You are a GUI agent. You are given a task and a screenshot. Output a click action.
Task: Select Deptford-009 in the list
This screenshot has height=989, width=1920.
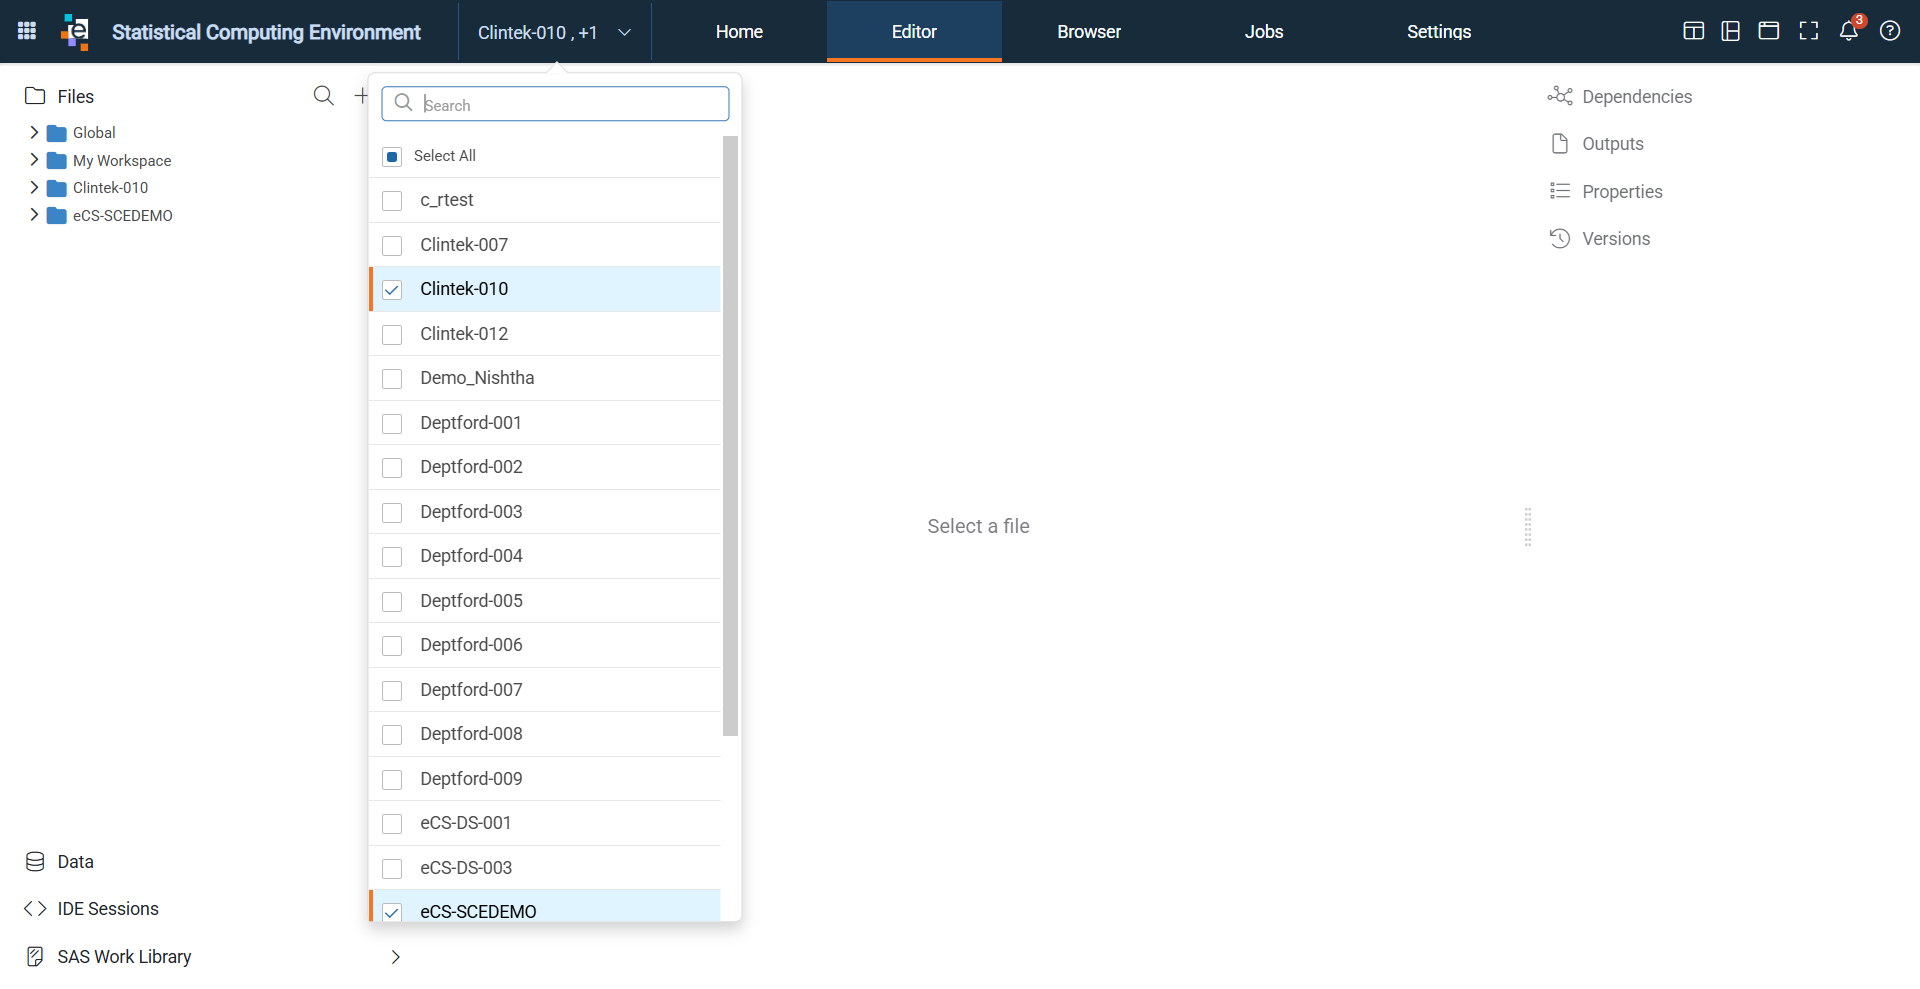(545, 779)
